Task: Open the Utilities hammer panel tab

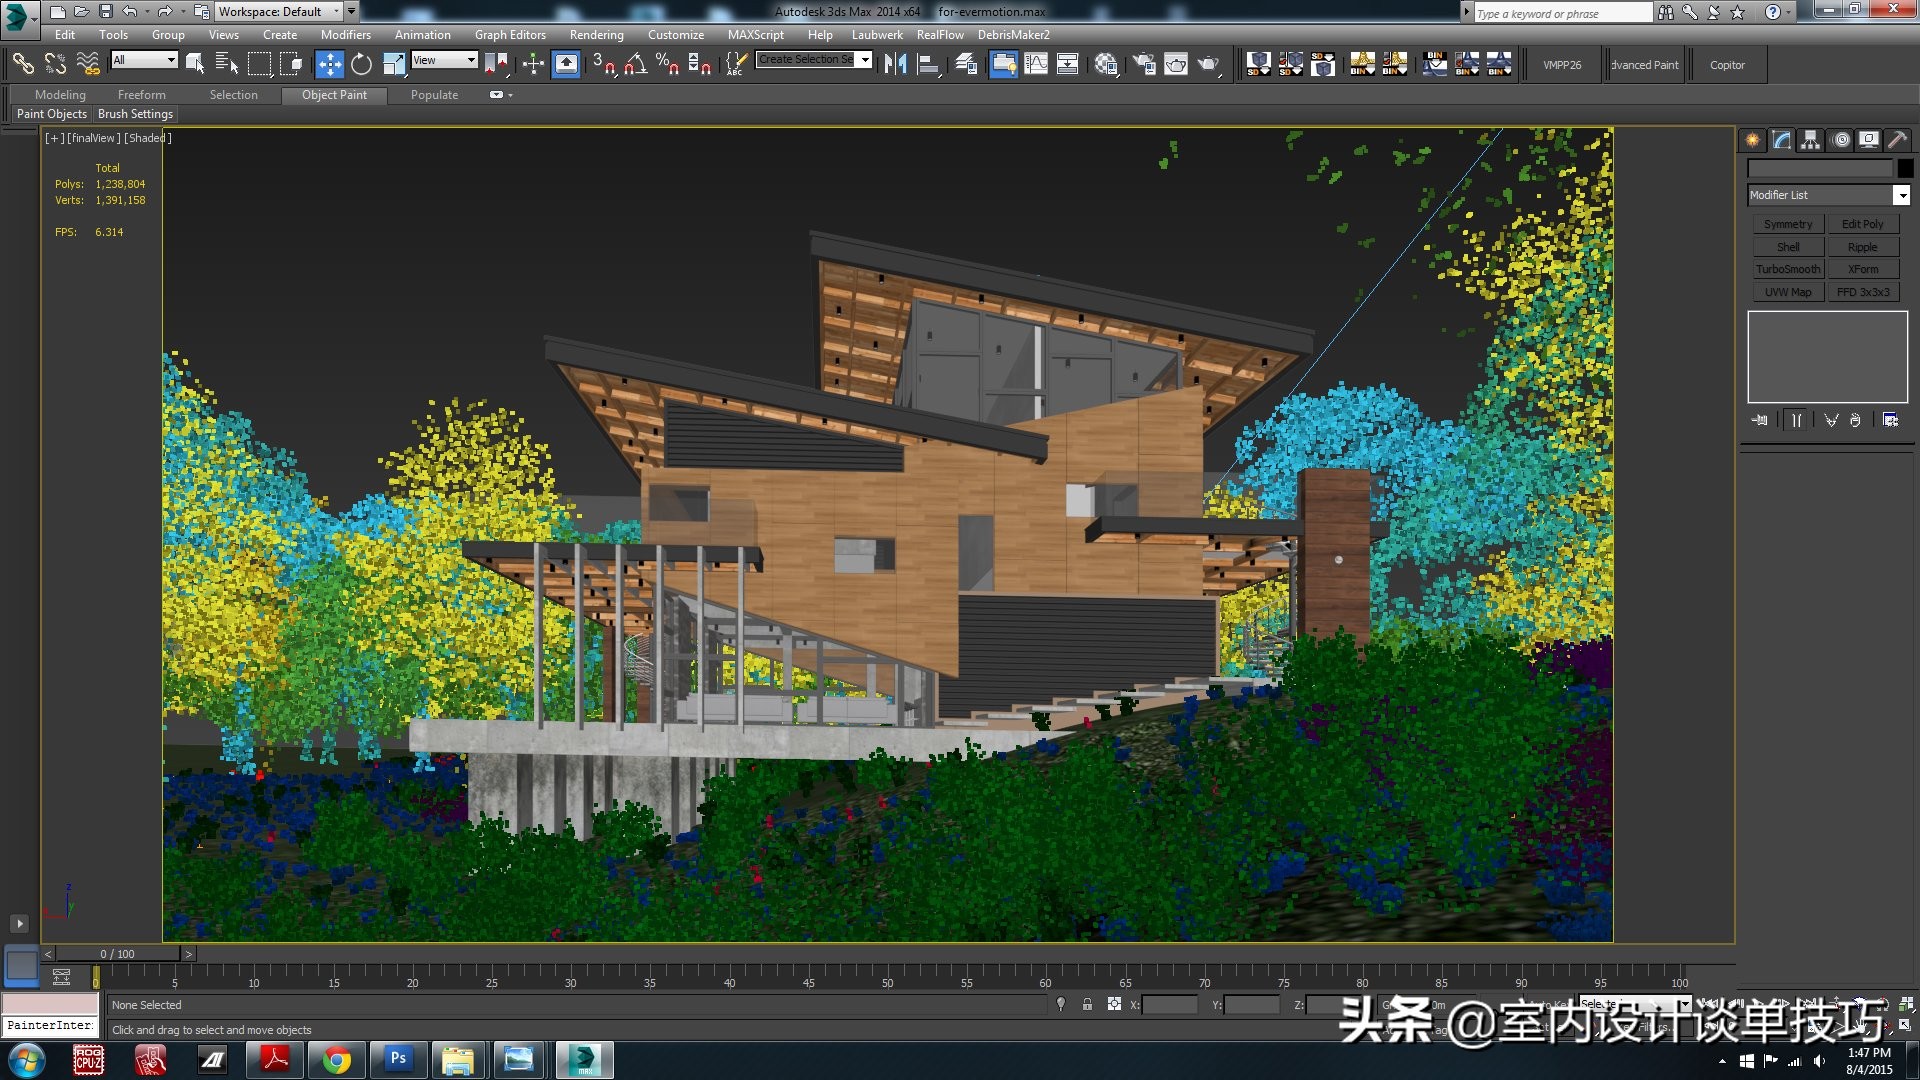Action: (x=1897, y=141)
